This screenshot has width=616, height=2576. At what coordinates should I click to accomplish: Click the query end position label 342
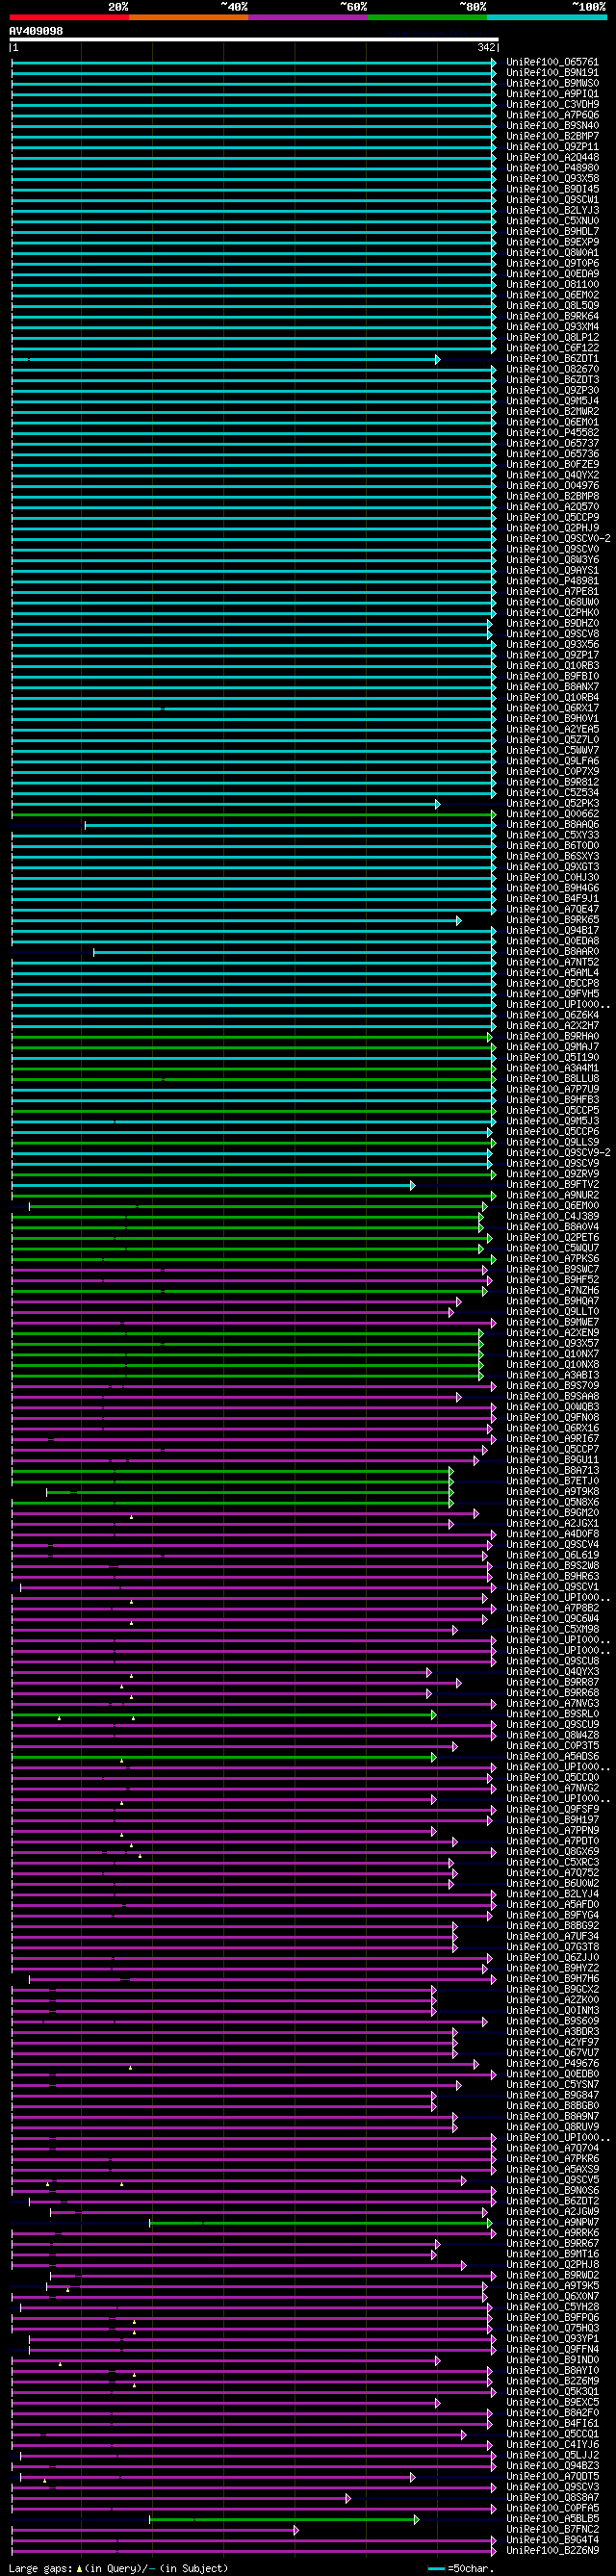(x=486, y=48)
